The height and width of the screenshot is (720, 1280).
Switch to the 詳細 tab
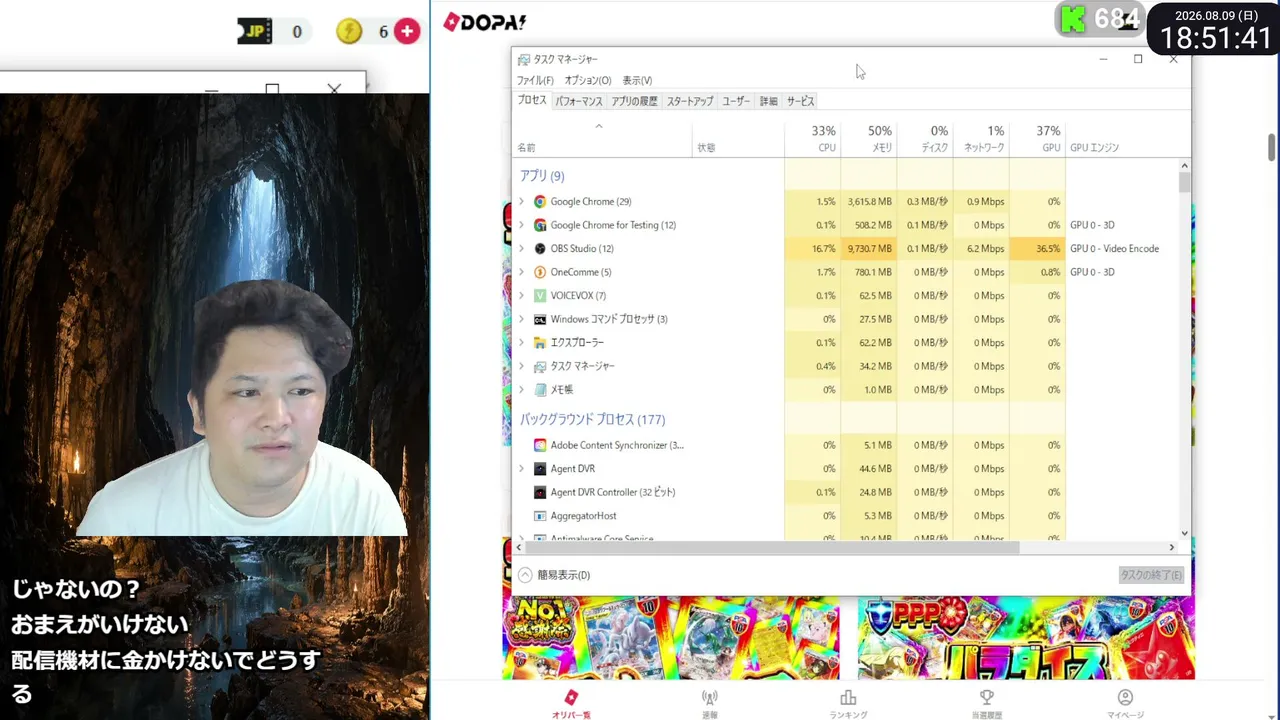tap(768, 101)
